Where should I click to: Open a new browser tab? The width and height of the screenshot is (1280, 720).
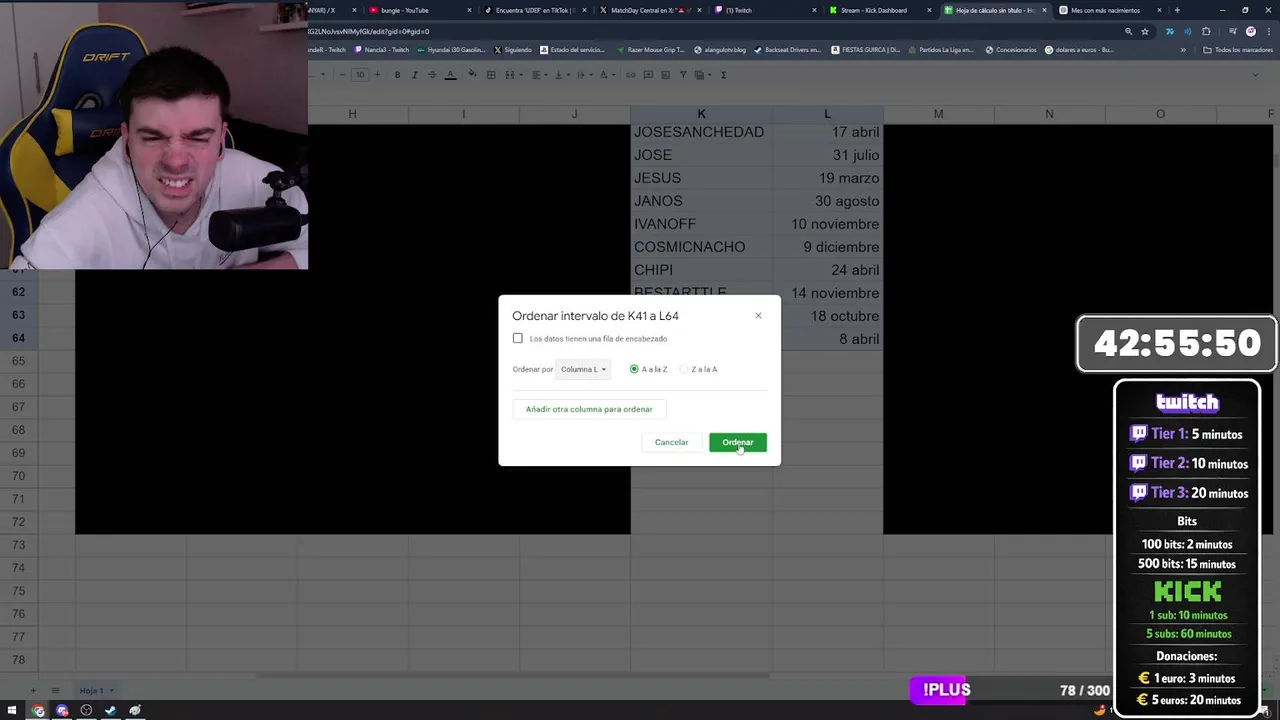(1177, 10)
